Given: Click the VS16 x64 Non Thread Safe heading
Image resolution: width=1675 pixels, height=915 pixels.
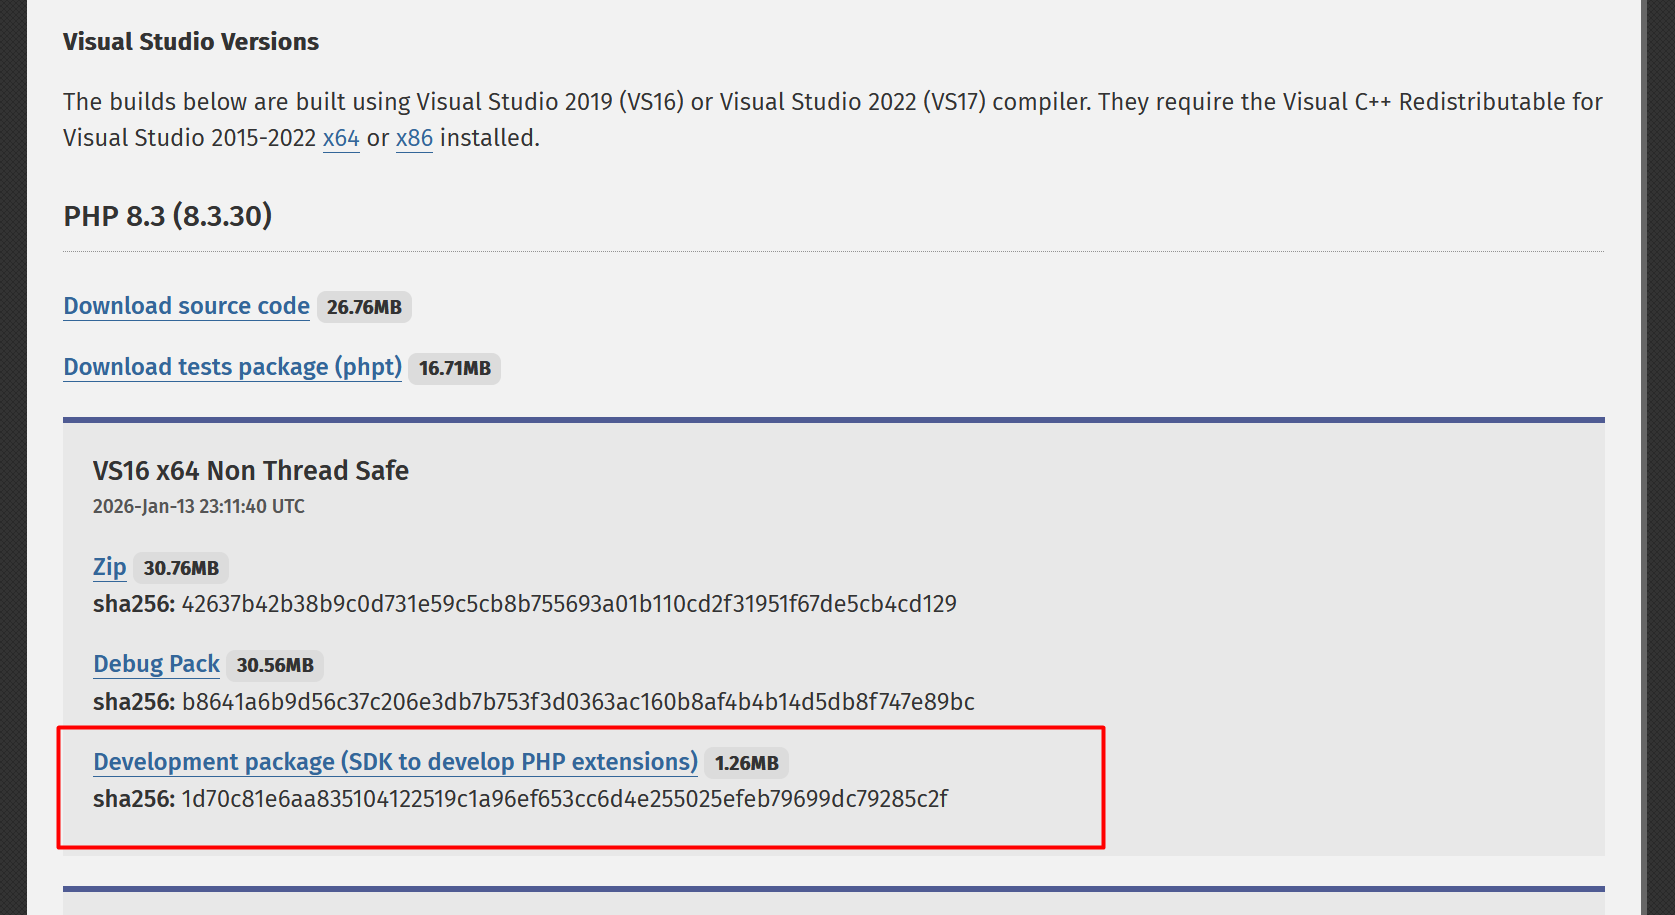Looking at the screenshot, I should pos(251,471).
